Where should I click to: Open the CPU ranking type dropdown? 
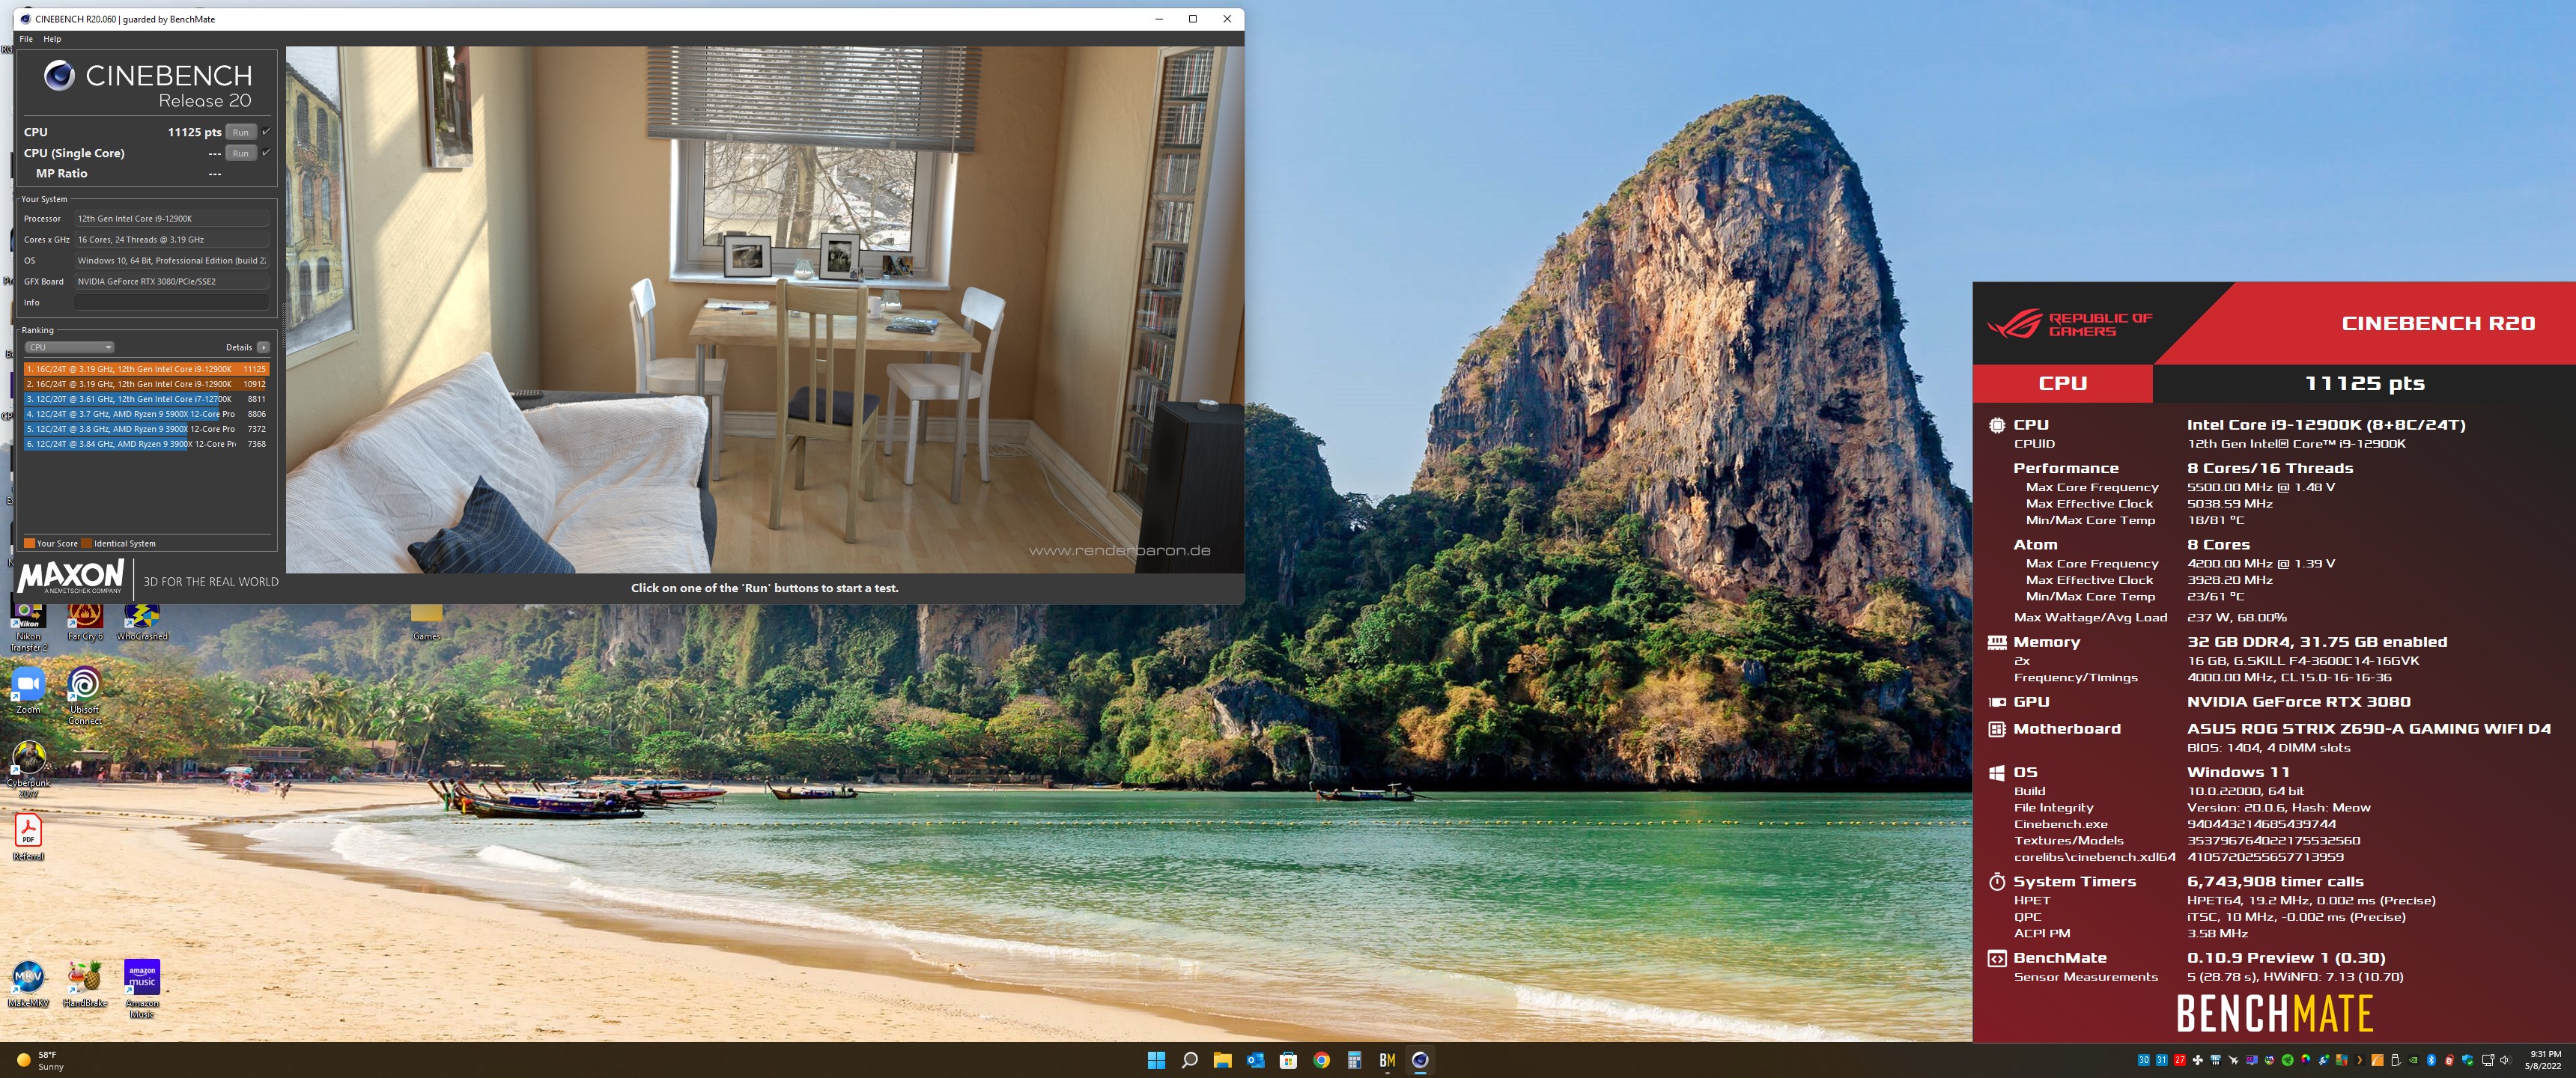click(69, 347)
